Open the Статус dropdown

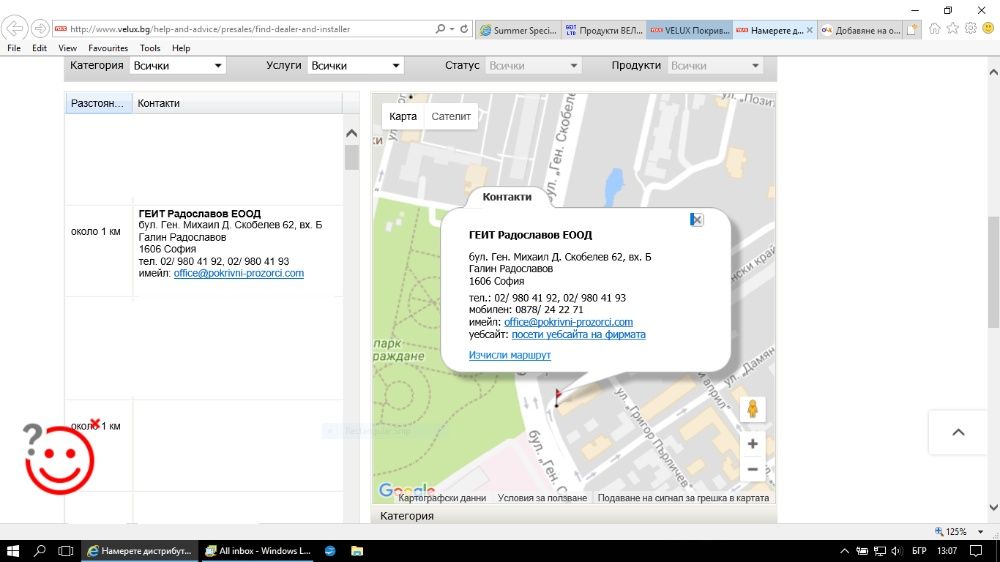click(x=533, y=66)
